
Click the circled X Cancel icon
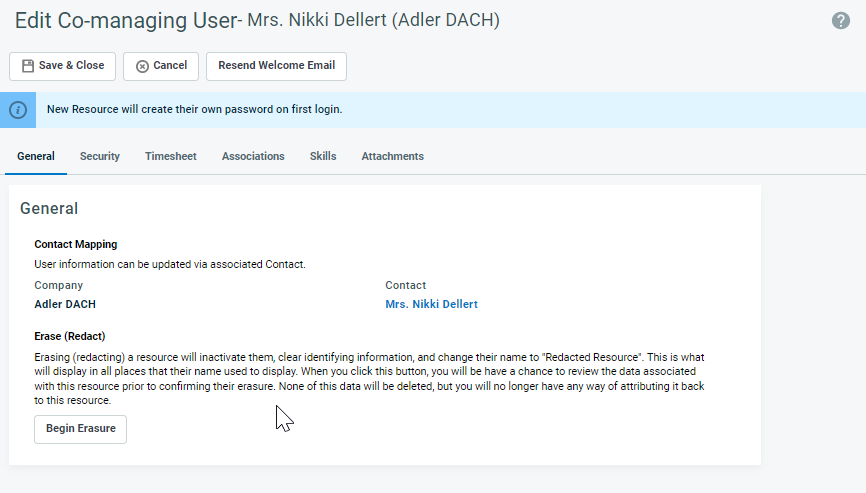142,66
